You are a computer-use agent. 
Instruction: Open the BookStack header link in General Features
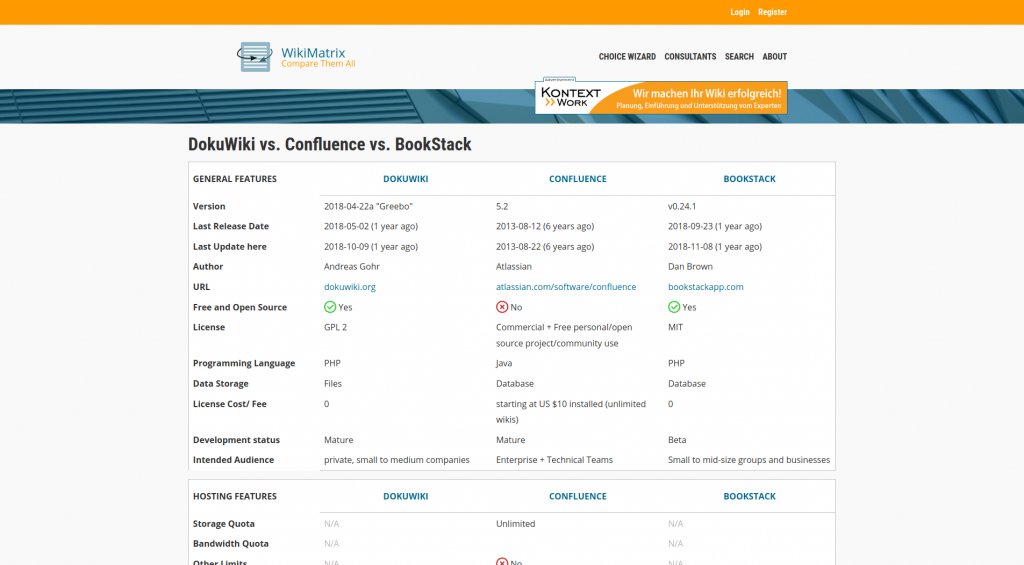point(749,179)
